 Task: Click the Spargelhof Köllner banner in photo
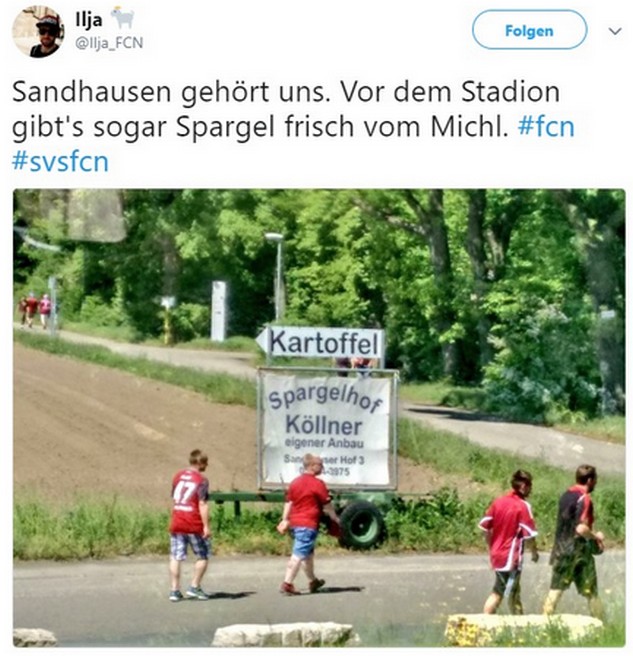click(327, 429)
